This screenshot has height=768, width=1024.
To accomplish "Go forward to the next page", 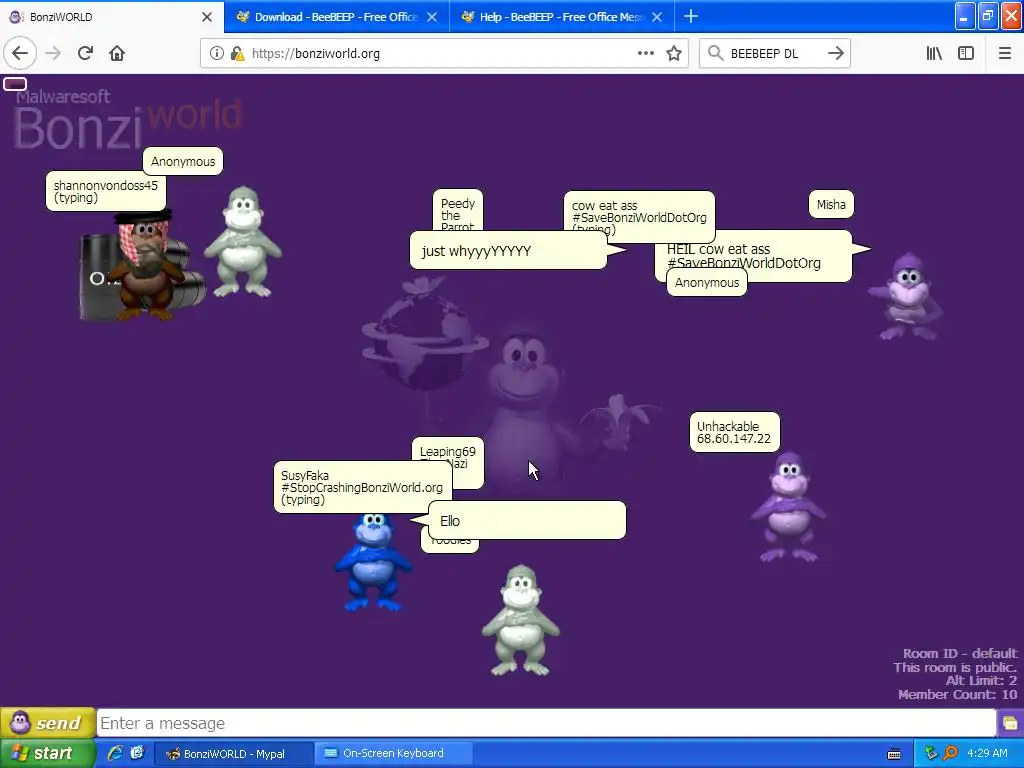I will pos(53,54).
